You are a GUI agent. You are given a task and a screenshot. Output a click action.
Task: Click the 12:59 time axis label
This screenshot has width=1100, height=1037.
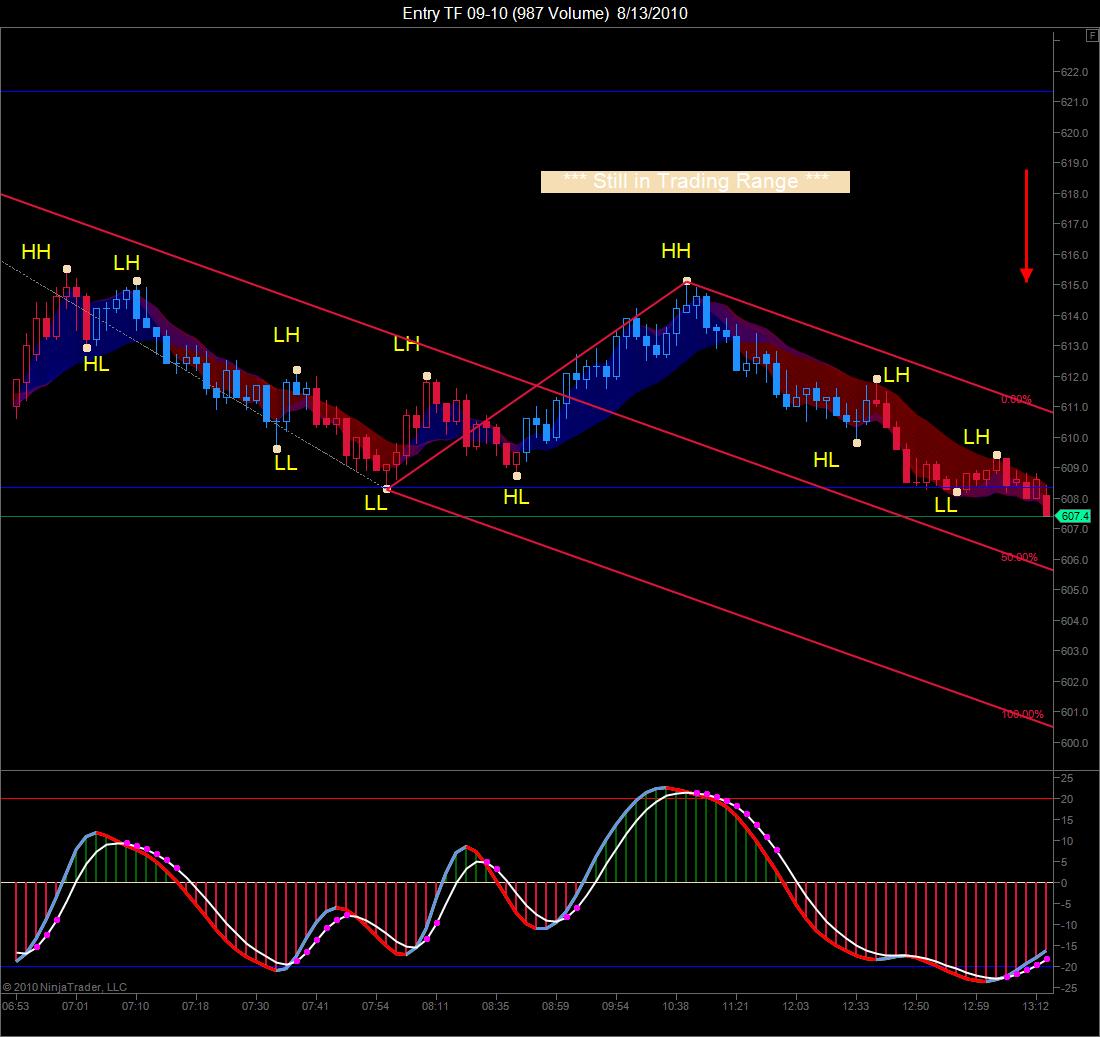pos(976,1006)
